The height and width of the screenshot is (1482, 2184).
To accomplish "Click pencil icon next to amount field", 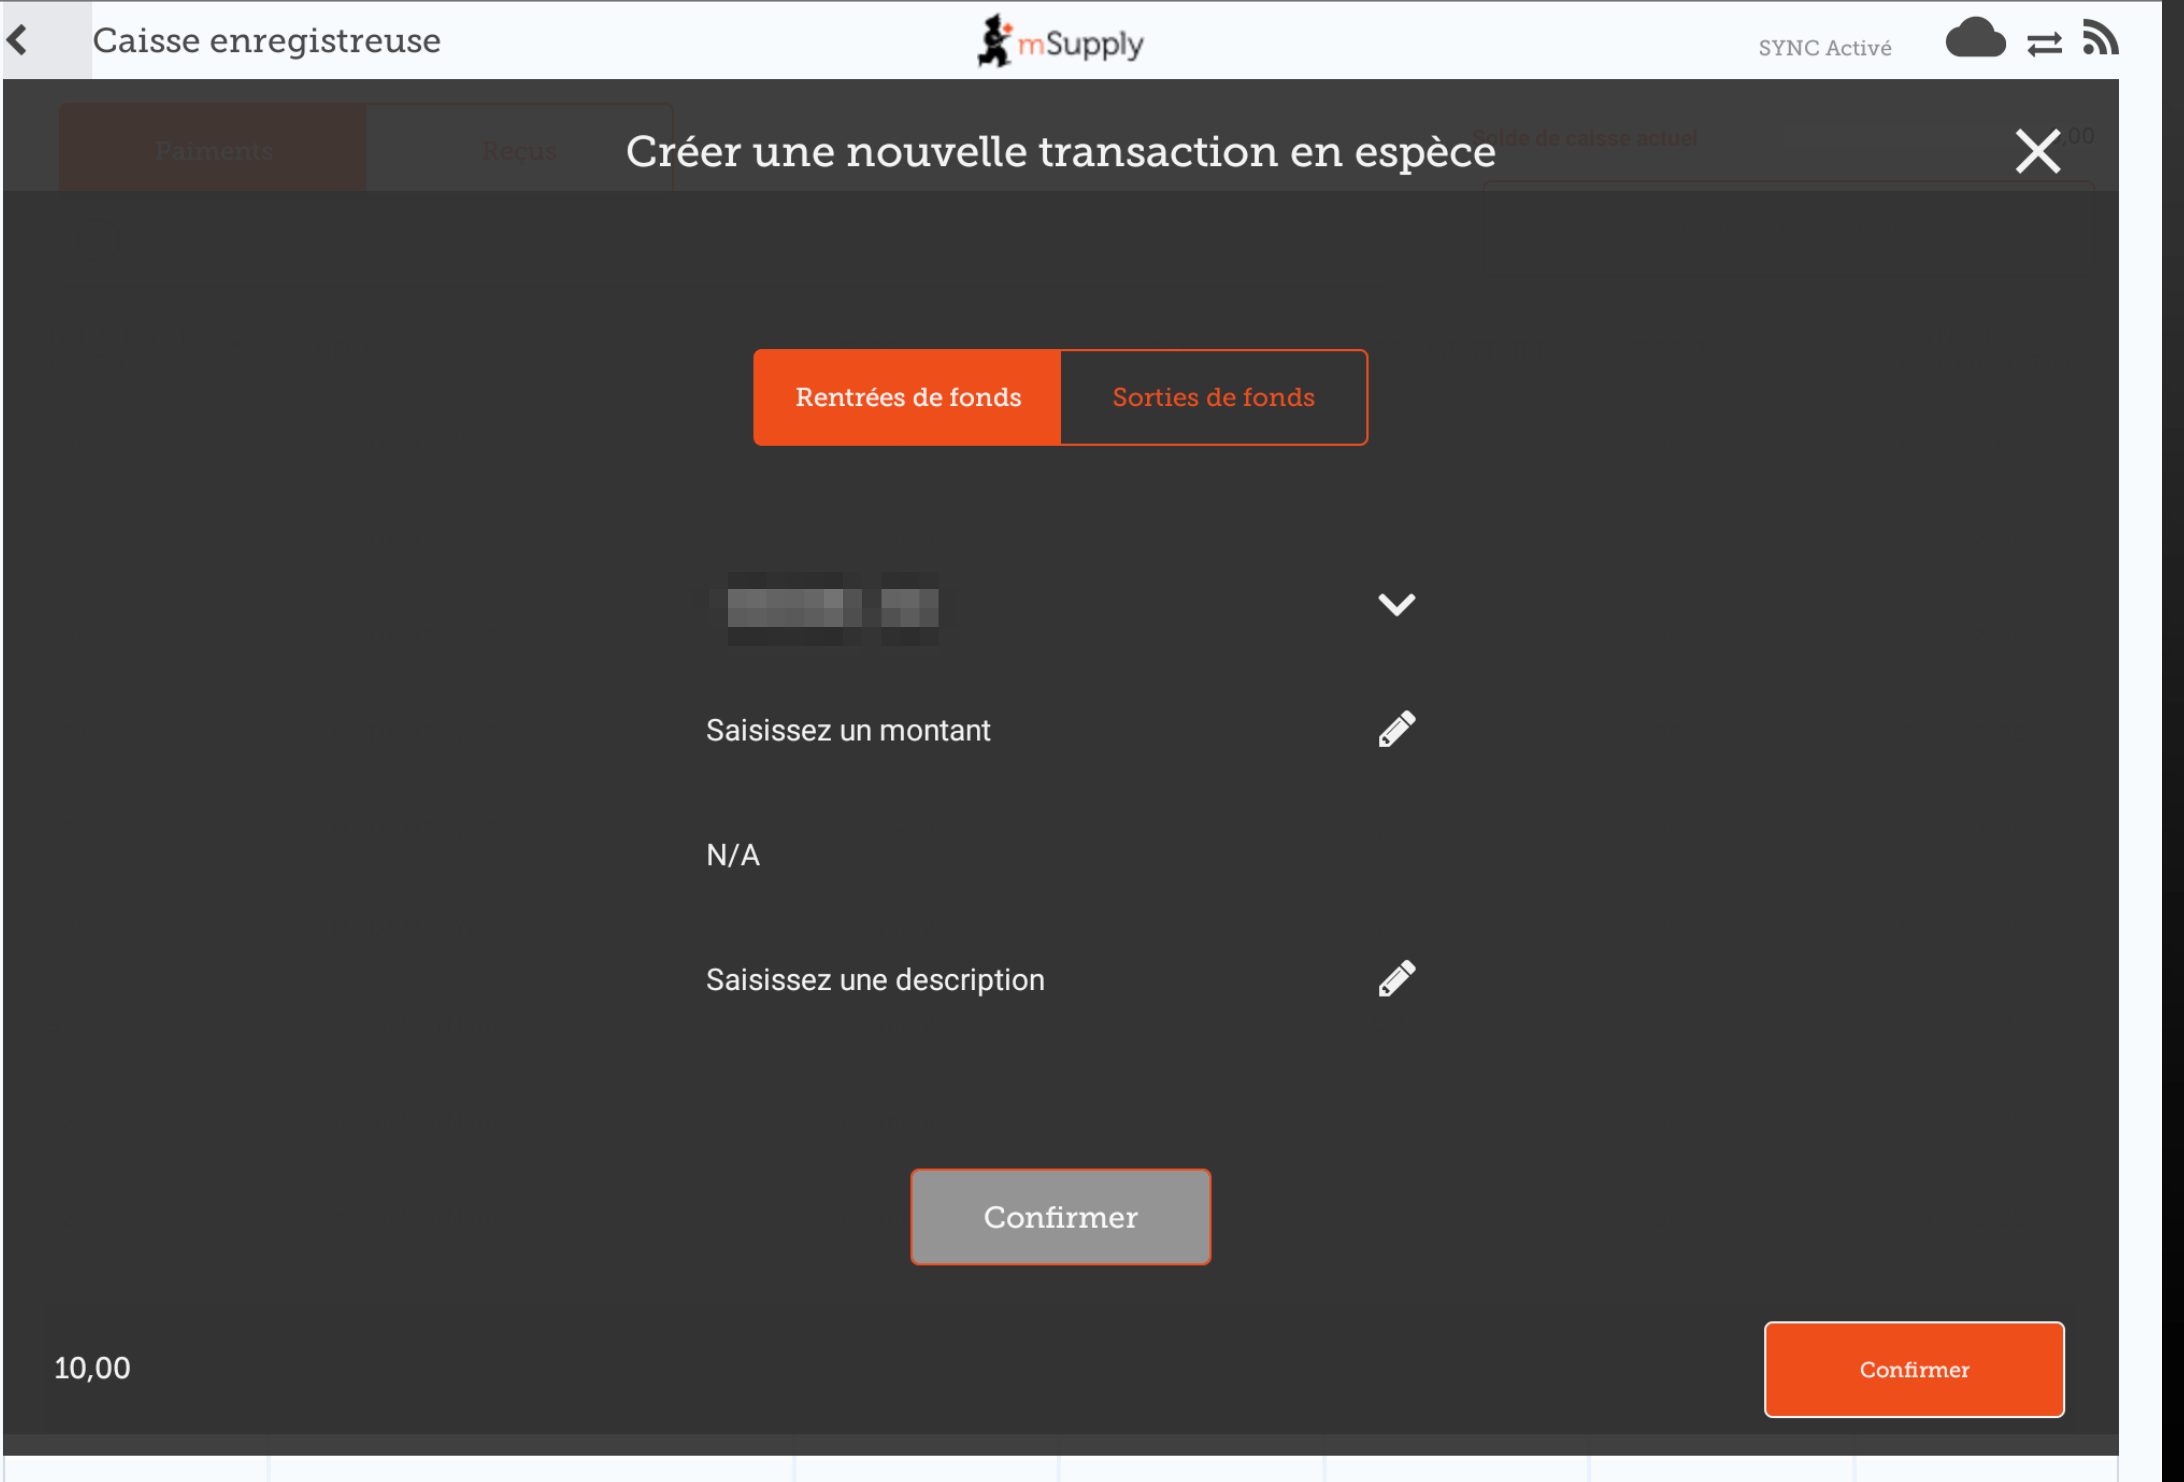I will (1396, 730).
